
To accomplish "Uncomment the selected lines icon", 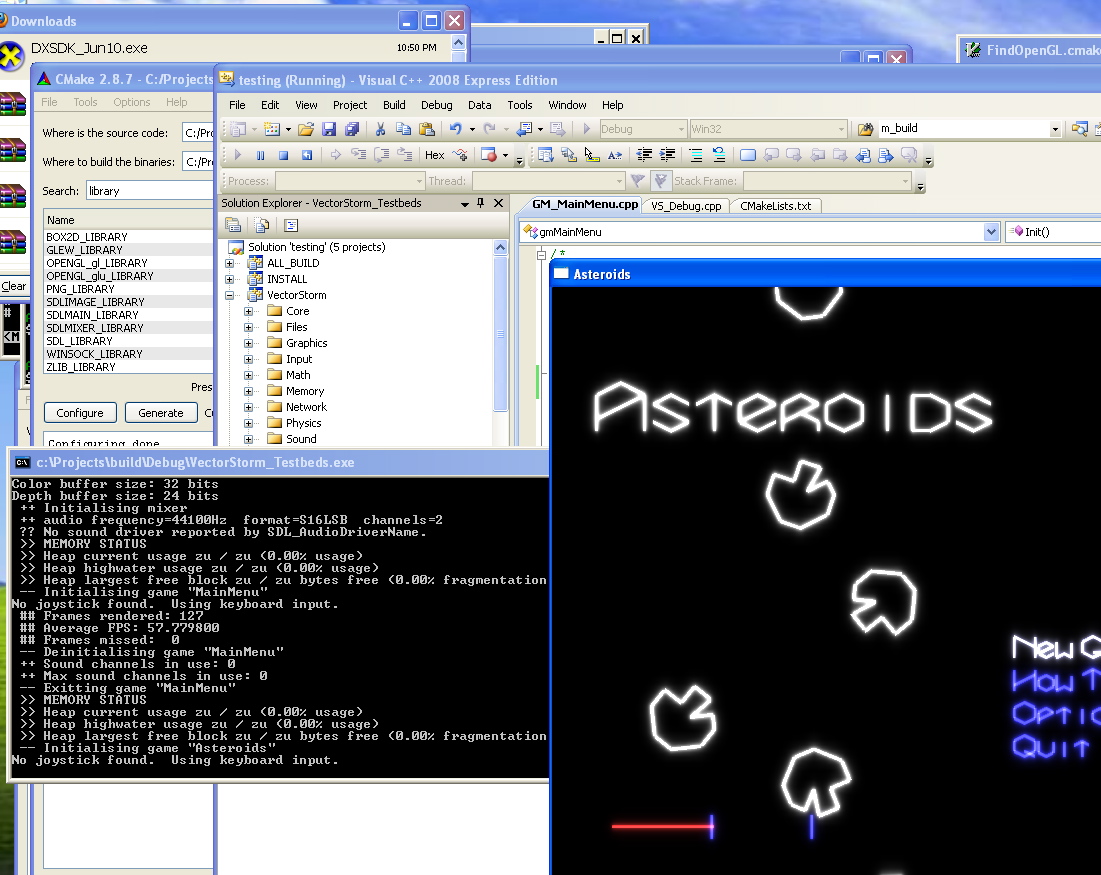I will pyautogui.click(x=718, y=155).
